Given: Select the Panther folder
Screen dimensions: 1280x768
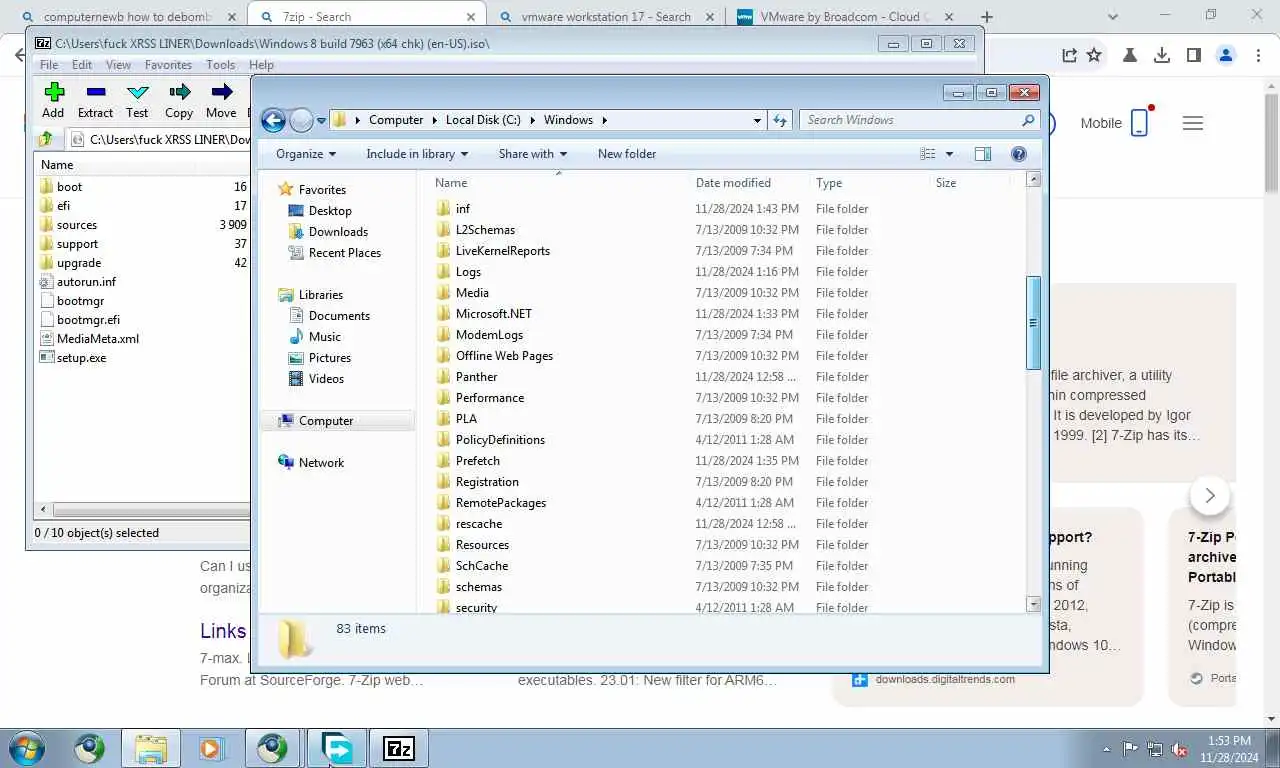Looking at the screenshot, I should point(477,377).
